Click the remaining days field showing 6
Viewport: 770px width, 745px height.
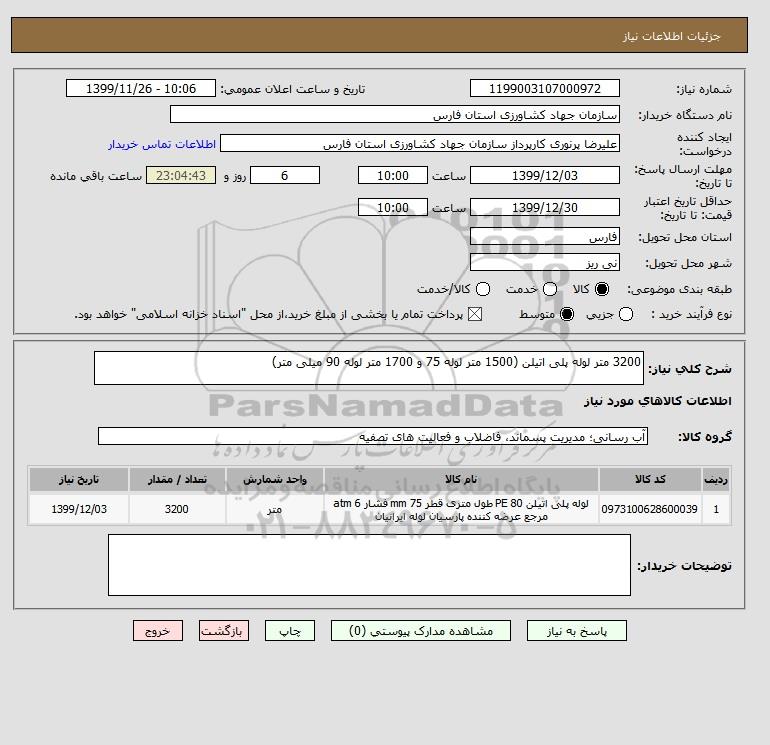pyautogui.click(x=285, y=175)
